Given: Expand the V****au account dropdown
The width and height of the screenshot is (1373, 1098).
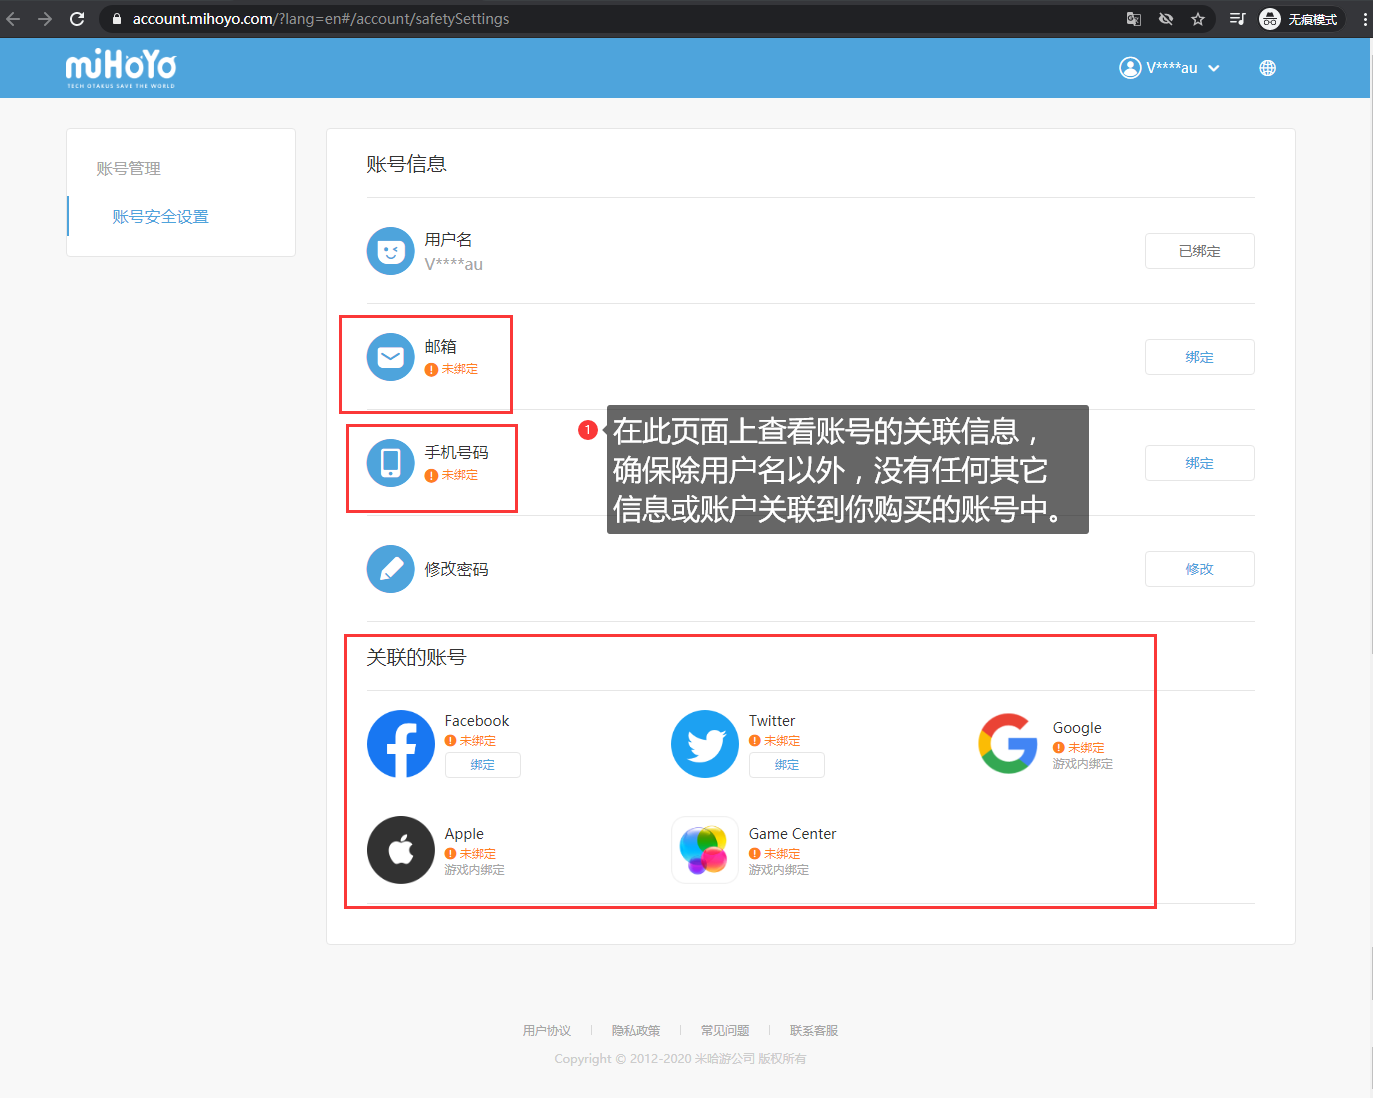Looking at the screenshot, I should (x=1170, y=67).
